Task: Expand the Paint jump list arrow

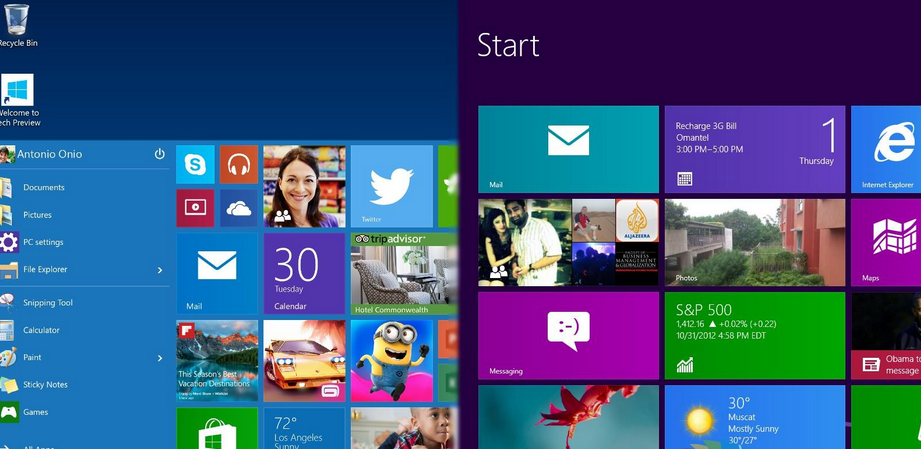Action: point(160,357)
